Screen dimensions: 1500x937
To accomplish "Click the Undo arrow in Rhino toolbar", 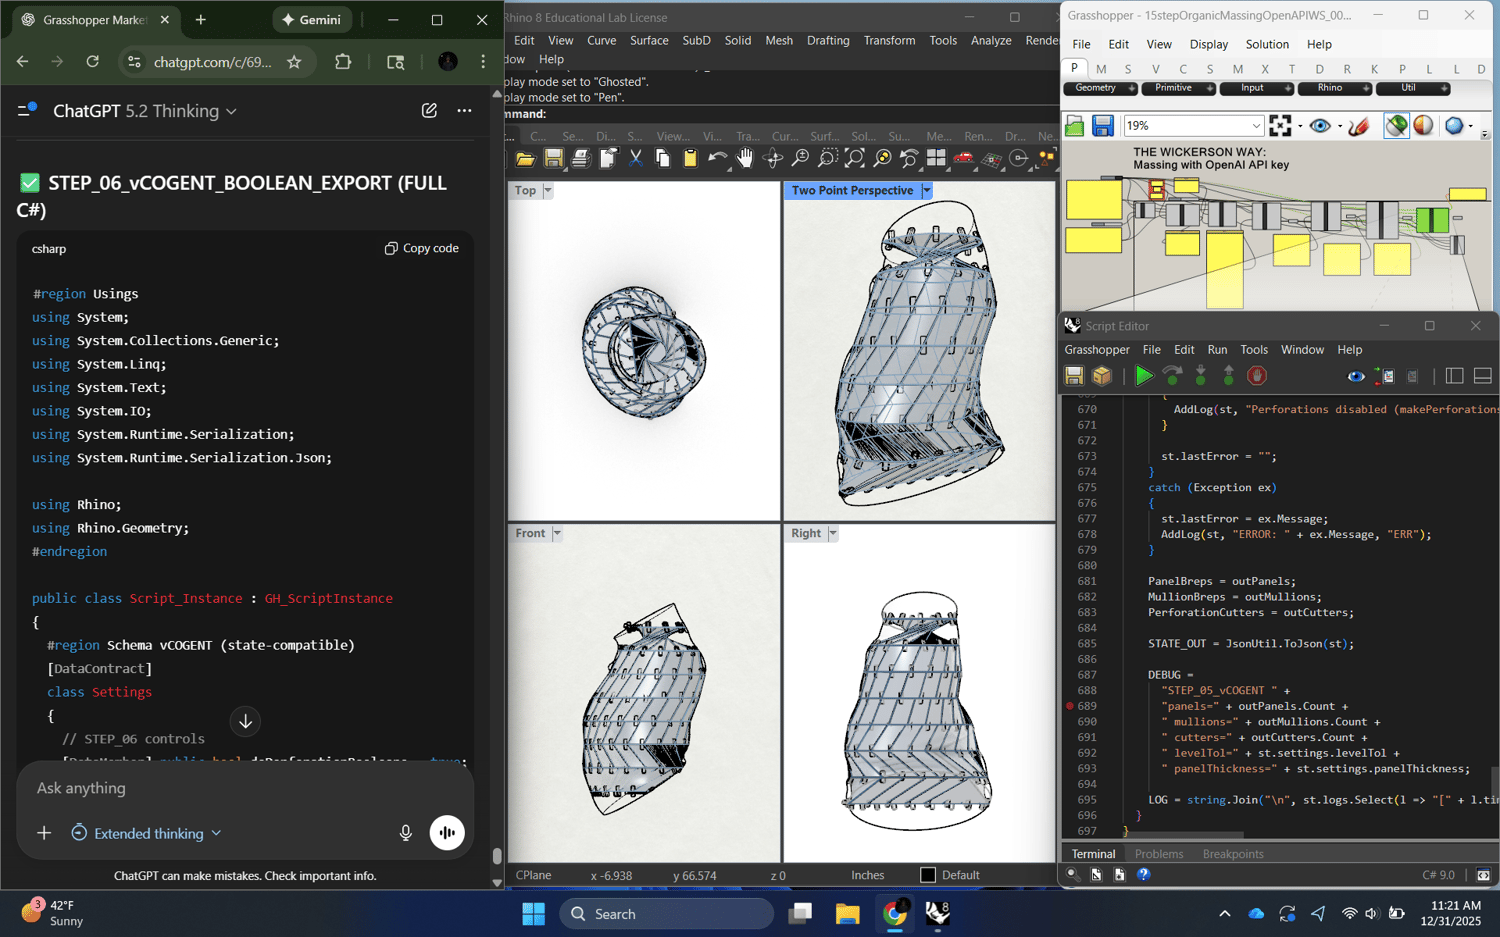I will 716,159.
